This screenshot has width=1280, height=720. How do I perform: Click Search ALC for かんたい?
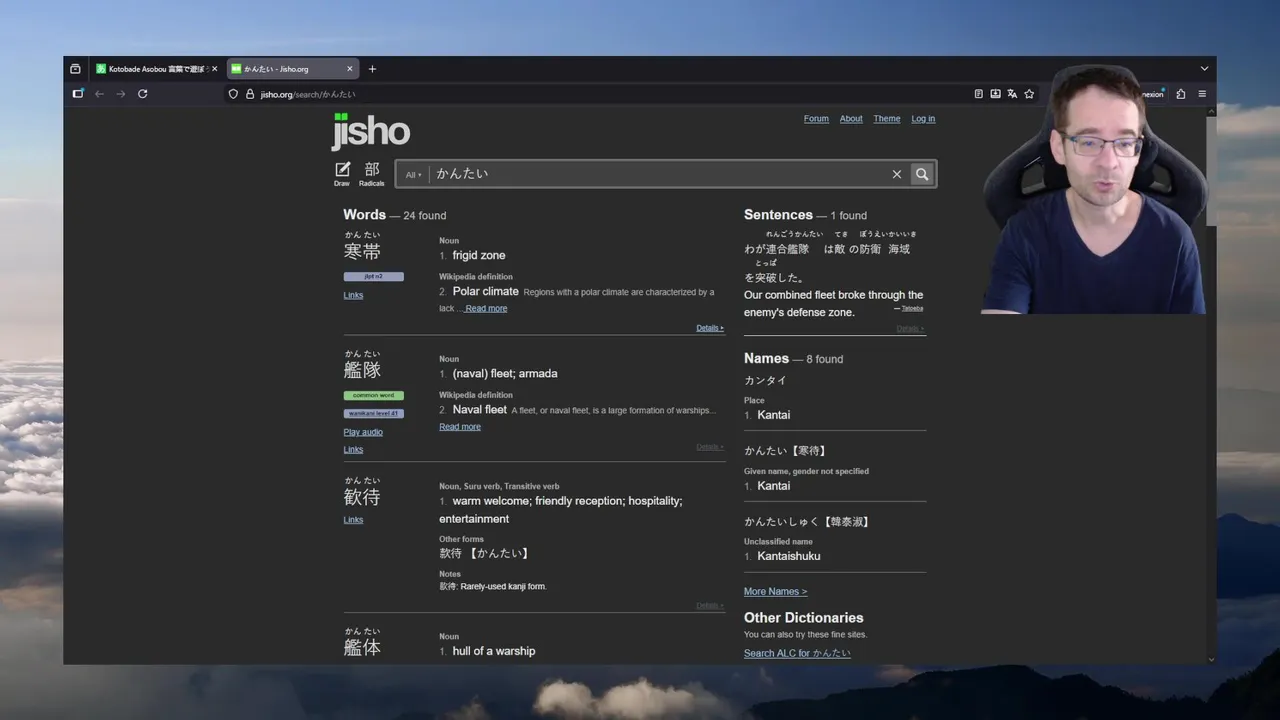coord(797,653)
